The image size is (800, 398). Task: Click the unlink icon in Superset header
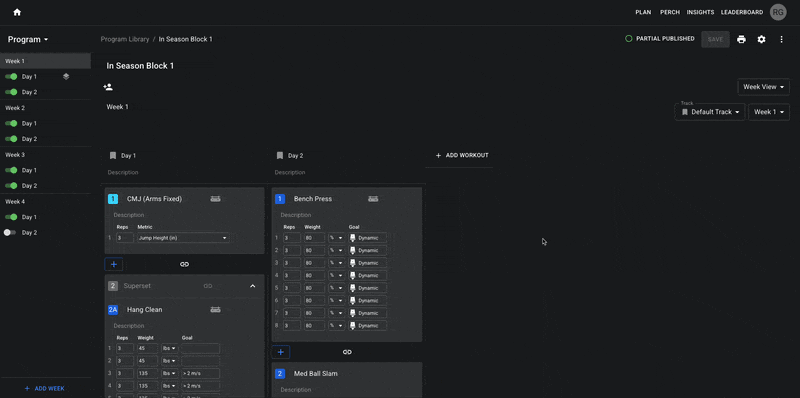(x=208, y=286)
